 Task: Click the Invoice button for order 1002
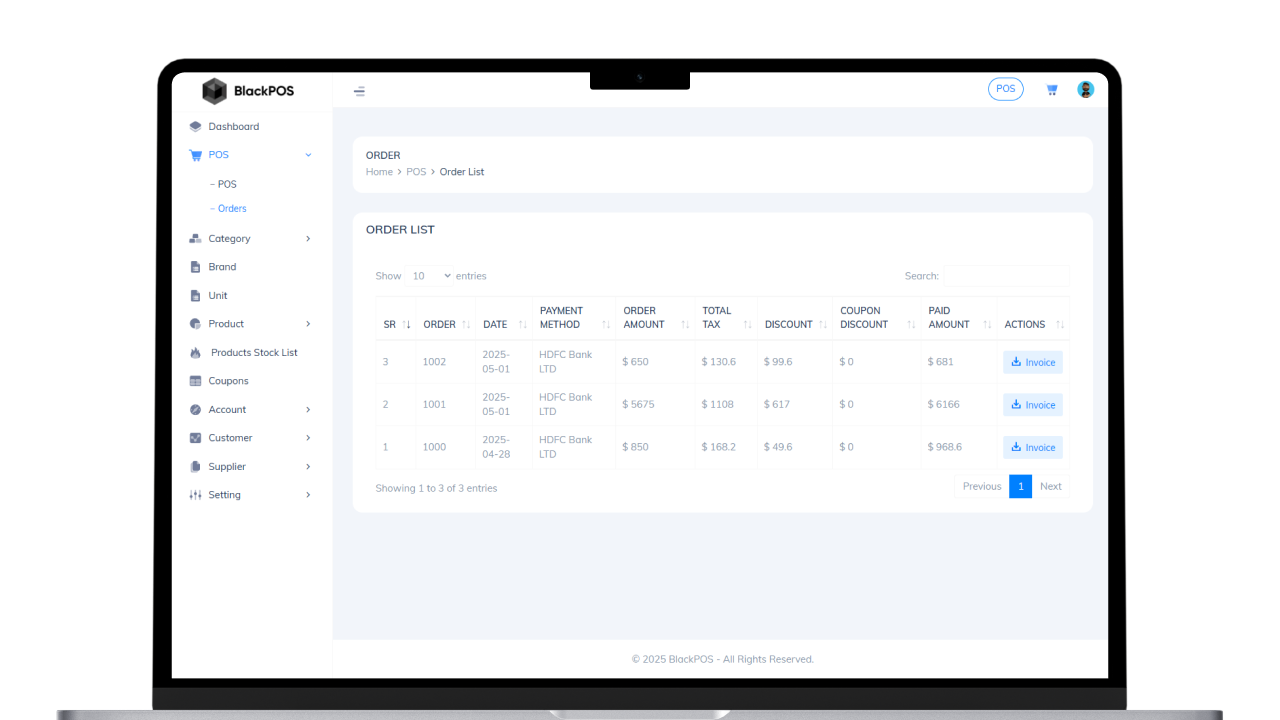pyautogui.click(x=1032, y=361)
